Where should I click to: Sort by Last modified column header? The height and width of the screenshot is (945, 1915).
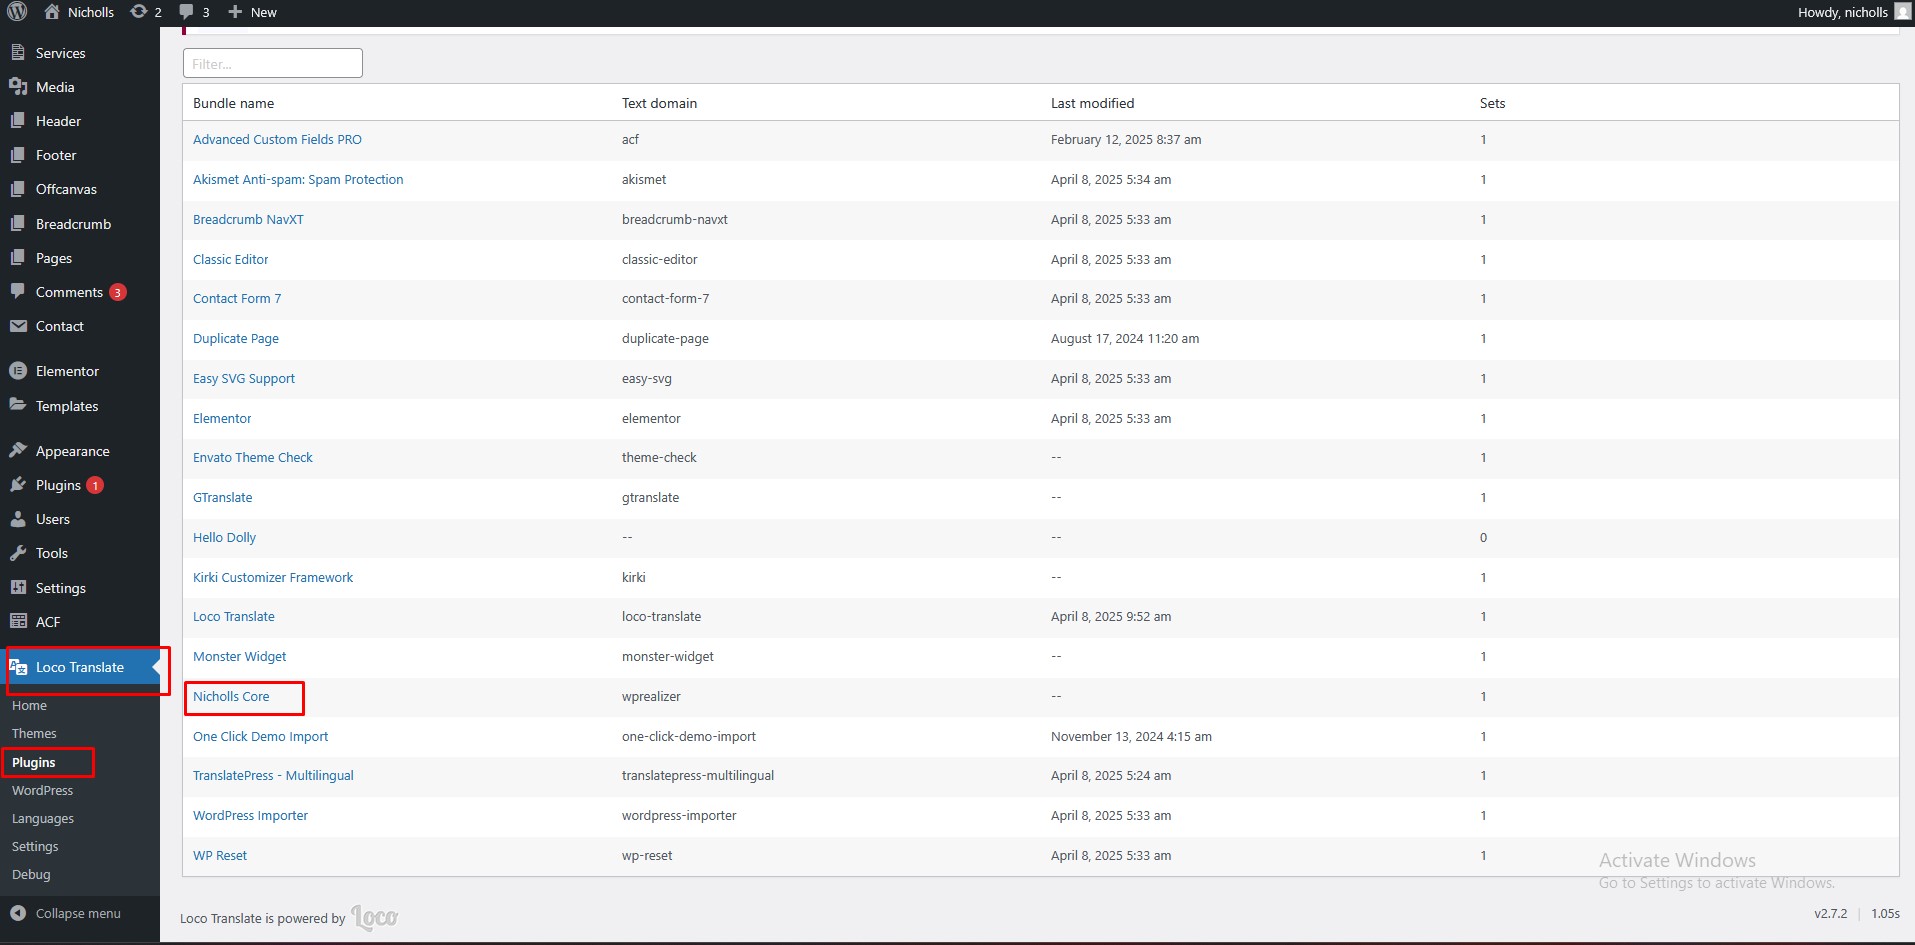(x=1092, y=103)
